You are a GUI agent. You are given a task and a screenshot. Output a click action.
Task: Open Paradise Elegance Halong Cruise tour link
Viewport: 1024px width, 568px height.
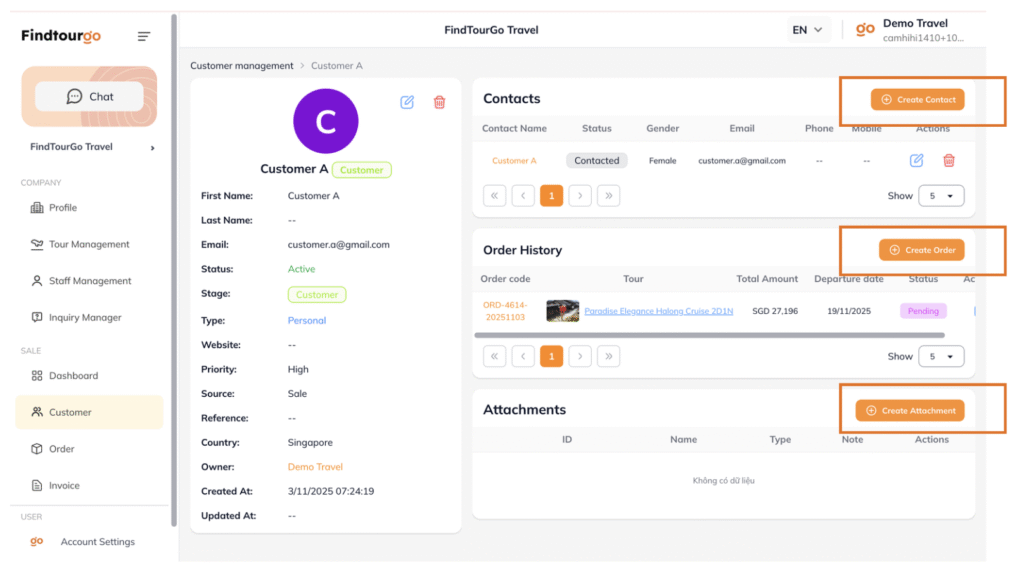click(658, 311)
